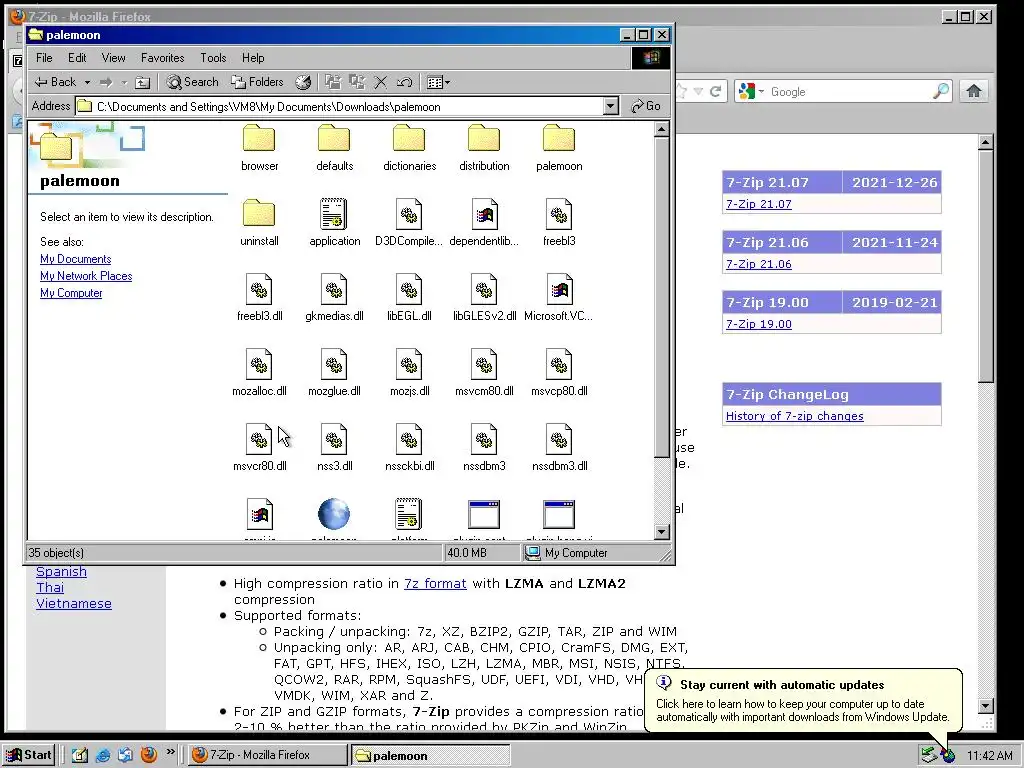Select the nssdbm3.dll file
The image size is (1024, 768).
(559, 449)
